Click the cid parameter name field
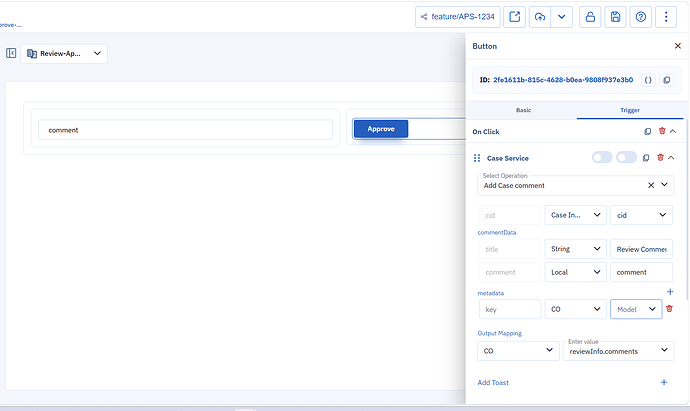This screenshot has width=690, height=411. 510,215
